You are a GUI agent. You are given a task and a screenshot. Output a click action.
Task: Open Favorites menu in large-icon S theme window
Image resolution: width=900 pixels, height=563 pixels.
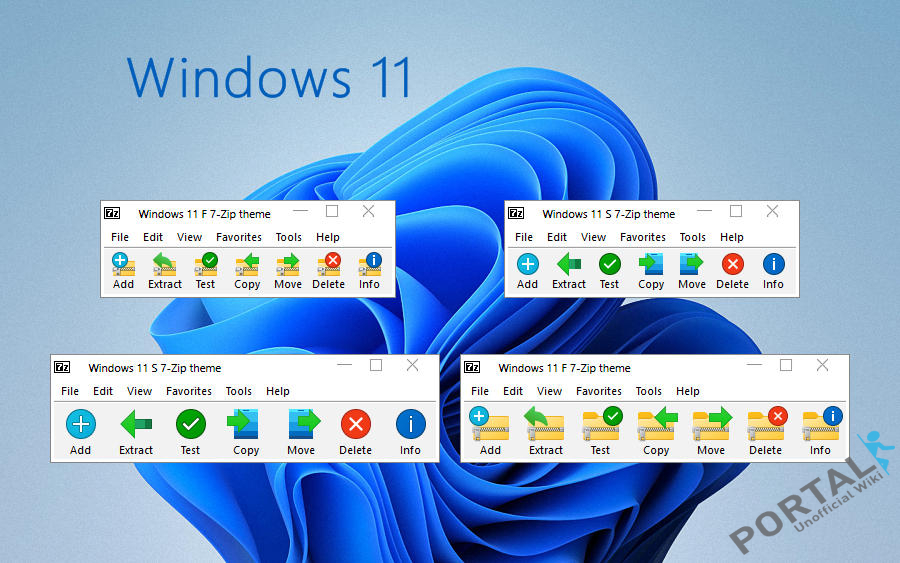[x=189, y=391]
